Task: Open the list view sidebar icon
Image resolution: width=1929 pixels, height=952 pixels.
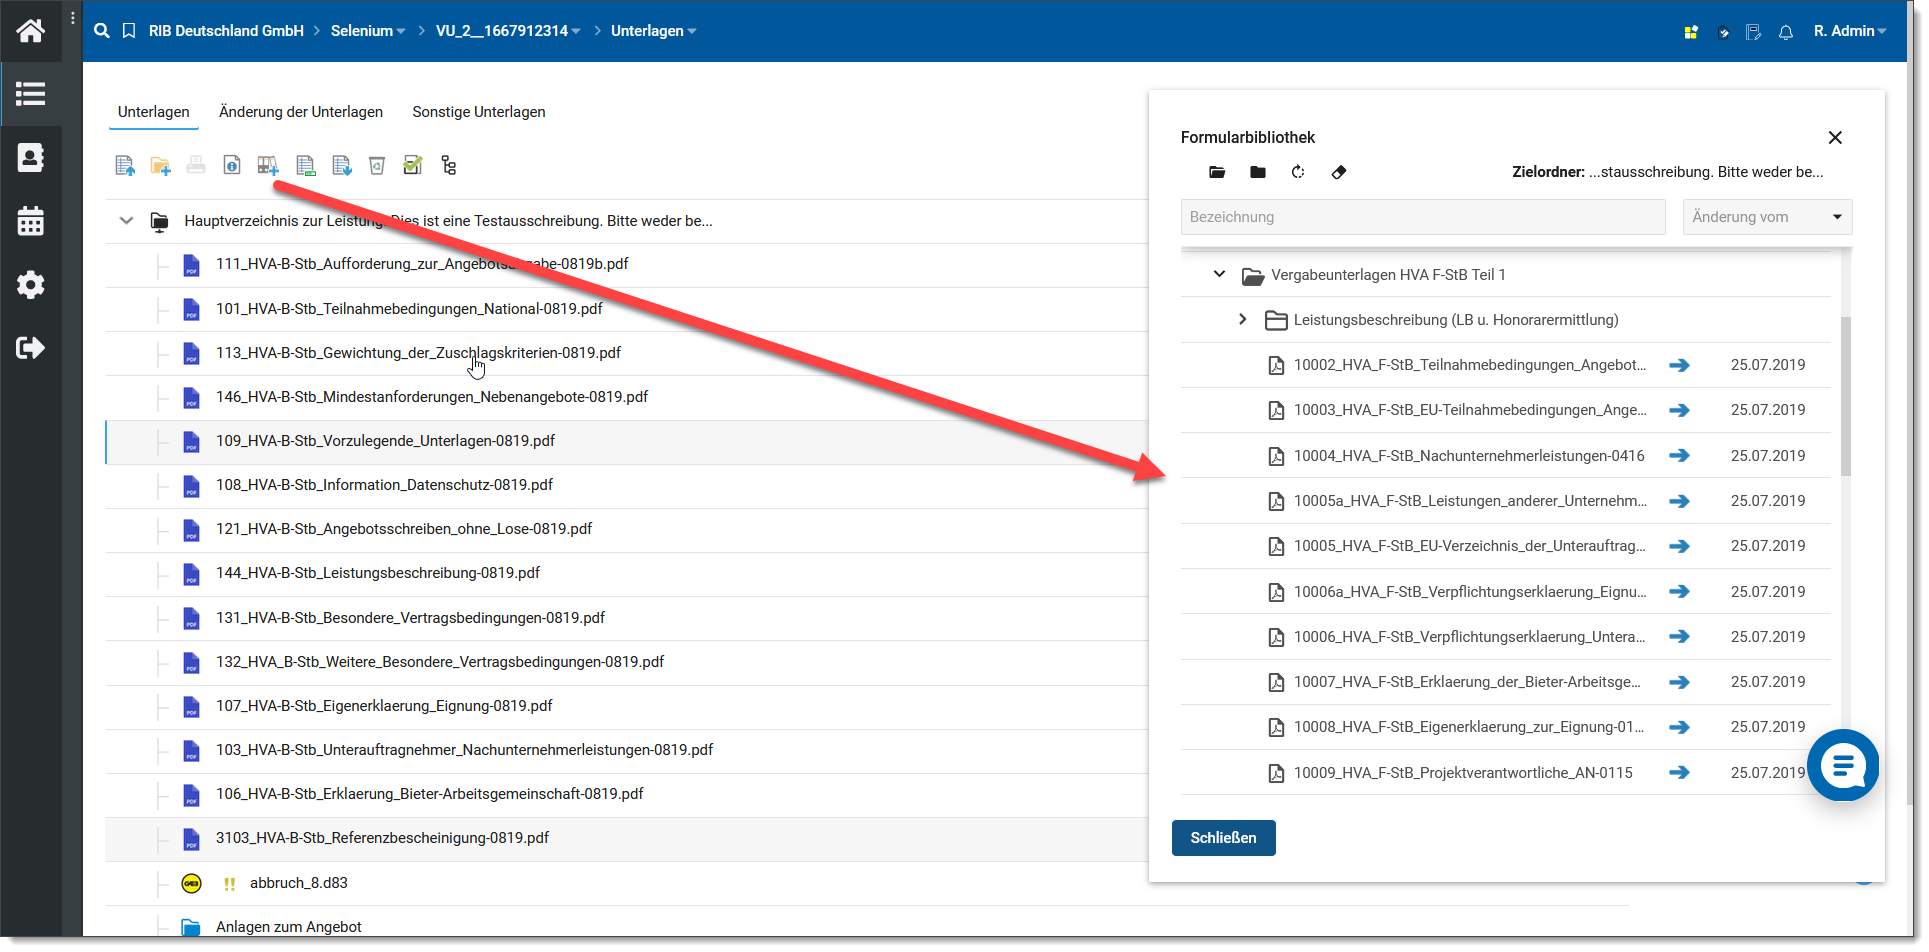Action: click(30, 94)
